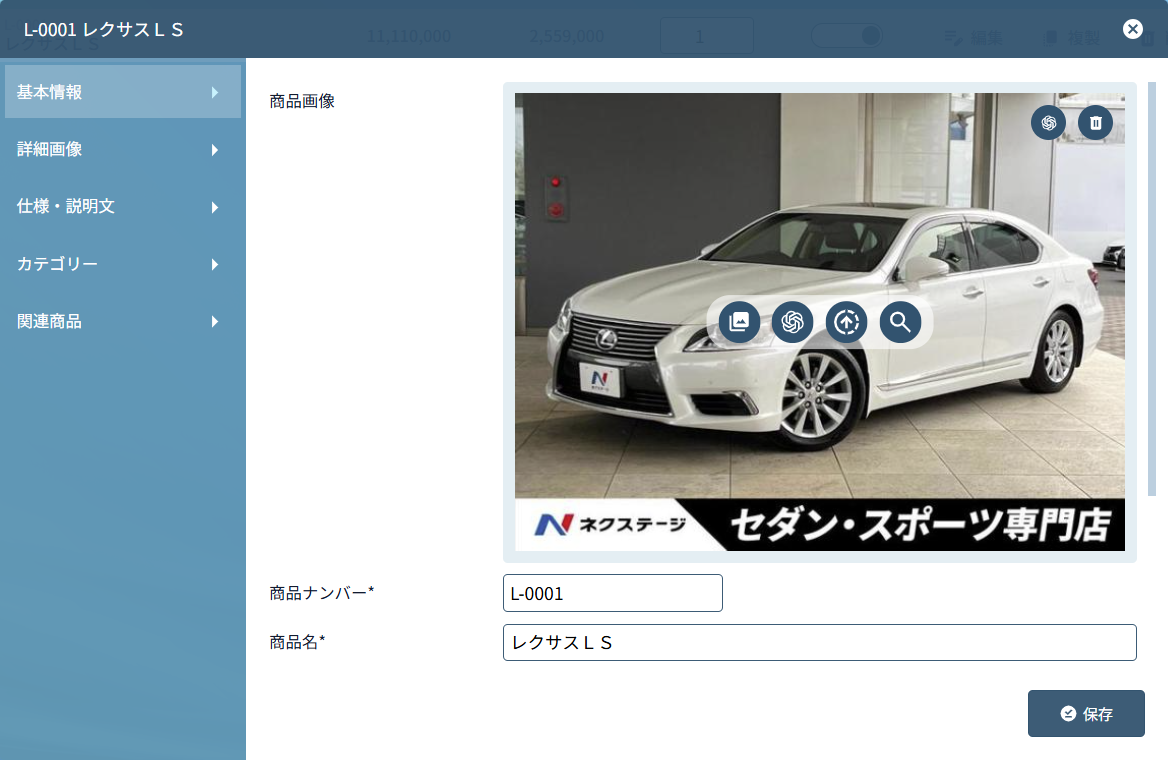
Task: Open the 詳細画像 section
Action: click(x=123, y=149)
